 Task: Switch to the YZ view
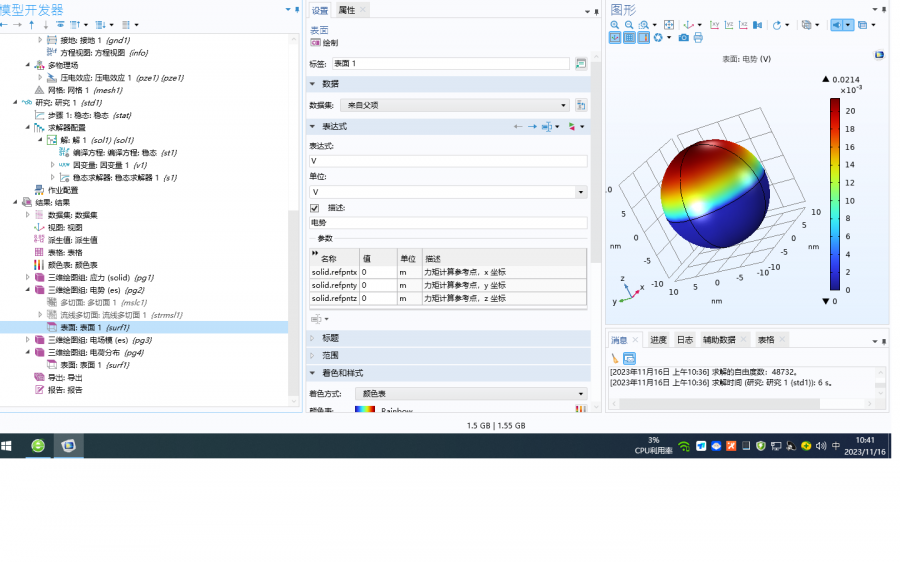[729, 25]
